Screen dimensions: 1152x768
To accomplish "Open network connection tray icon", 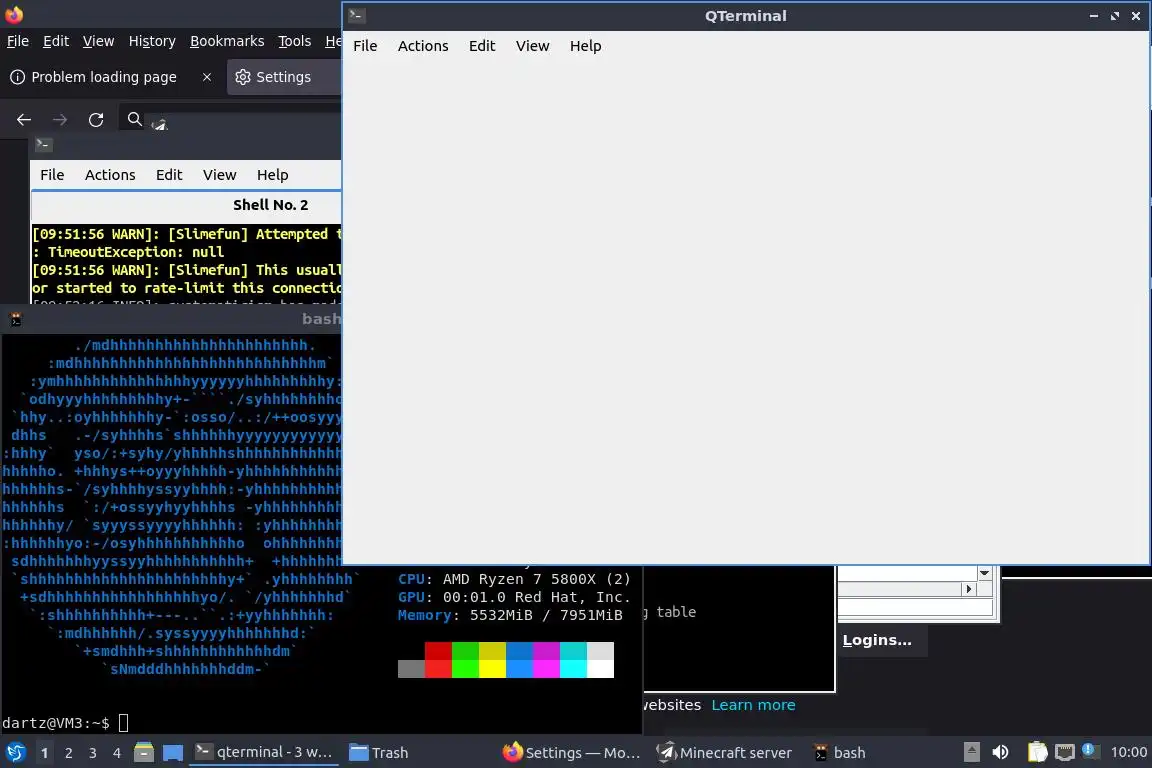I will tap(1065, 752).
